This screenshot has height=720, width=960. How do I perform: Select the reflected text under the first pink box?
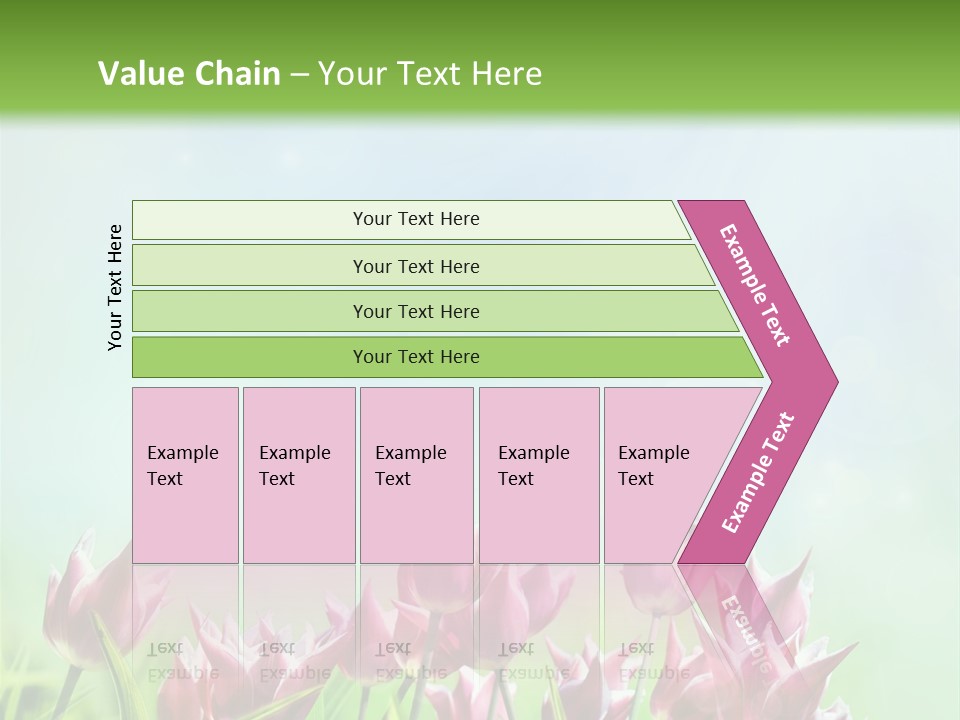tap(182, 661)
